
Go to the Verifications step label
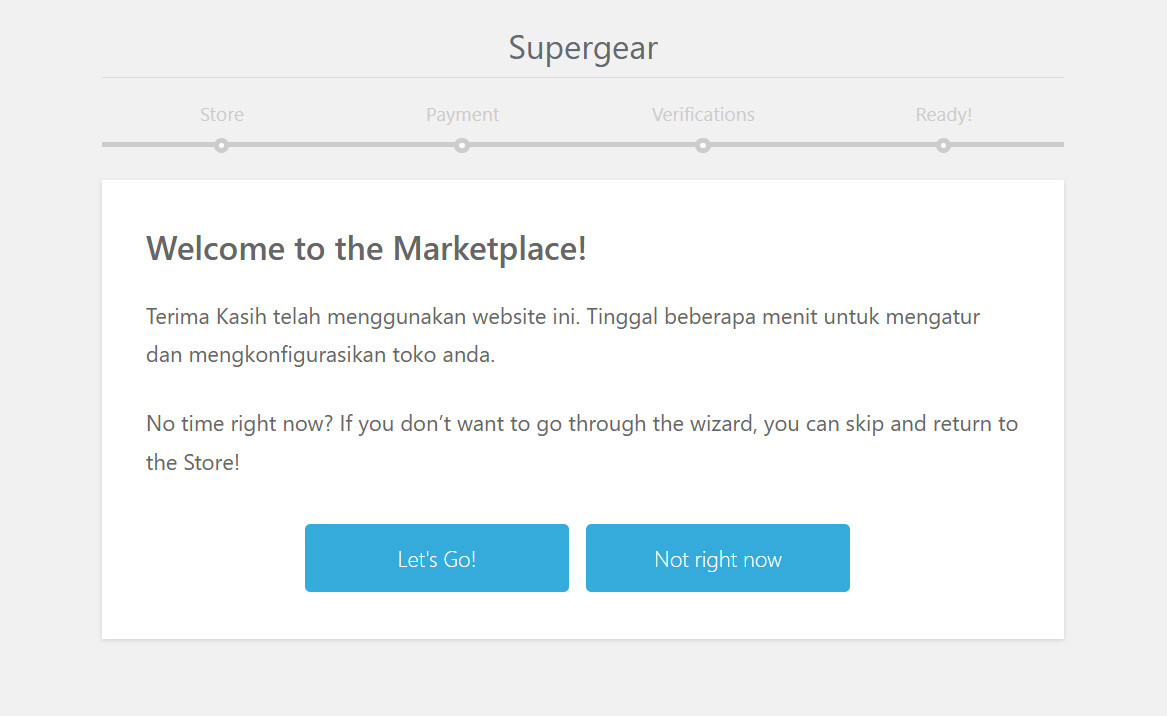[x=703, y=115]
